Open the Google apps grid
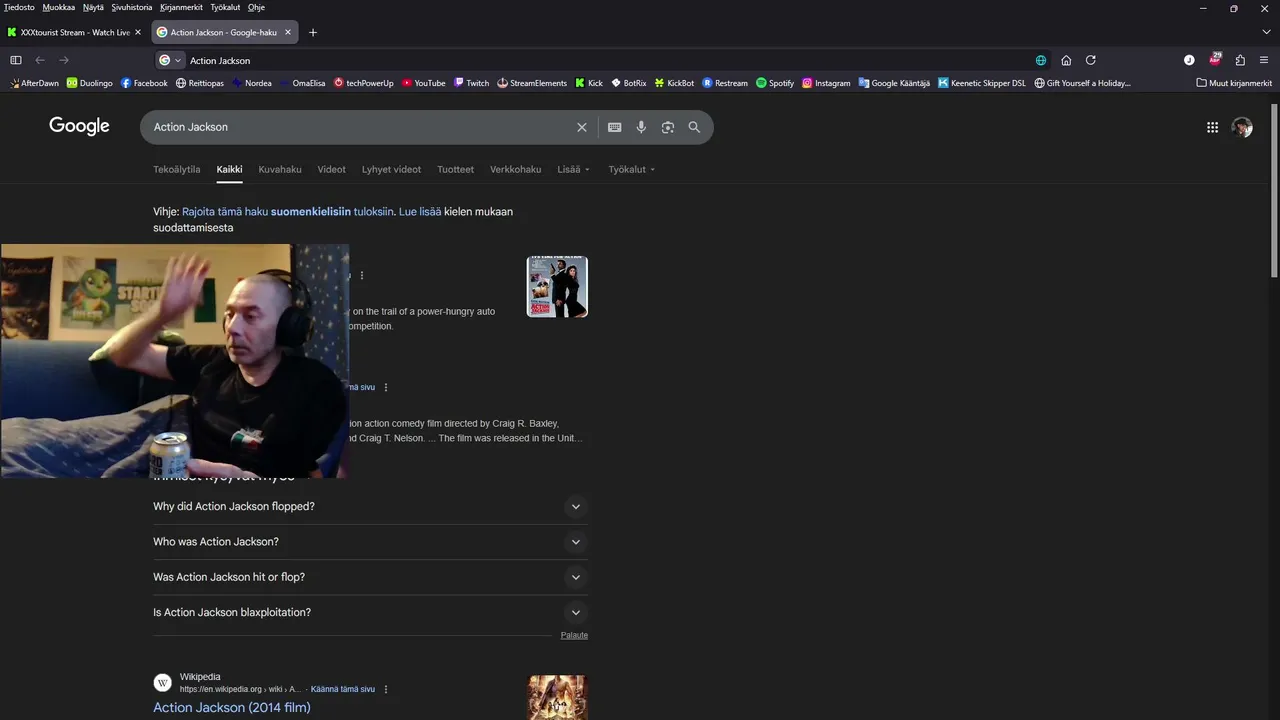Viewport: 1280px width, 720px height. pyautogui.click(x=1212, y=127)
